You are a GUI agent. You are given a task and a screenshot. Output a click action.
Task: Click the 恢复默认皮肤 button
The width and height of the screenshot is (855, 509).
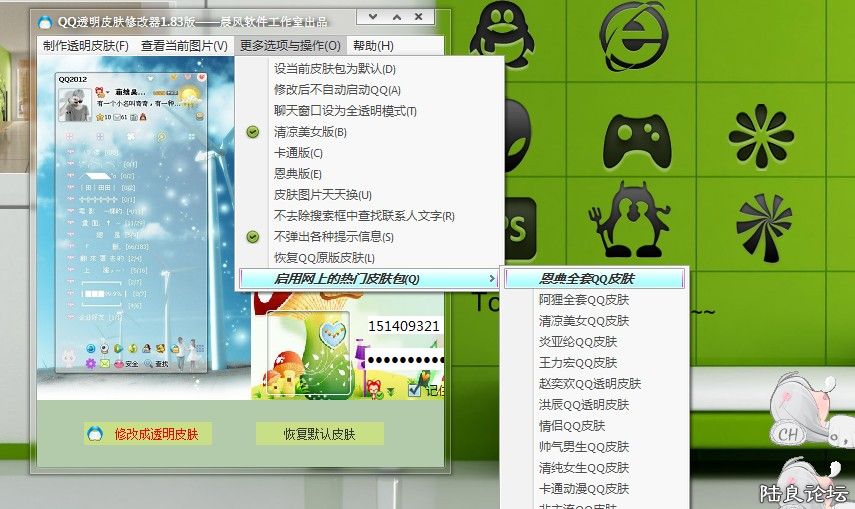[319, 434]
